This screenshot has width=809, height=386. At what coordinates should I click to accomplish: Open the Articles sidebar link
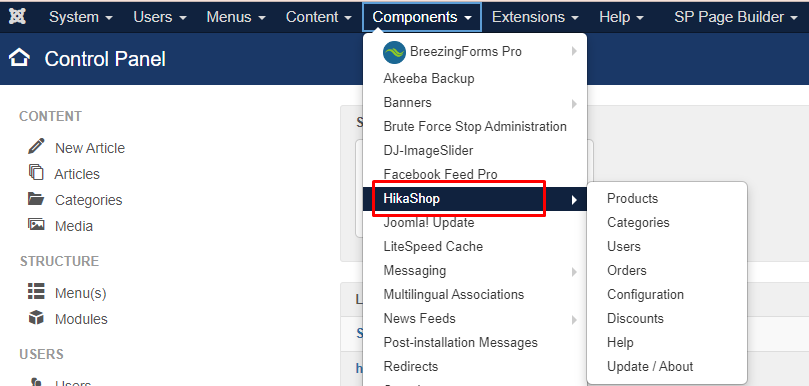point(77,174)
